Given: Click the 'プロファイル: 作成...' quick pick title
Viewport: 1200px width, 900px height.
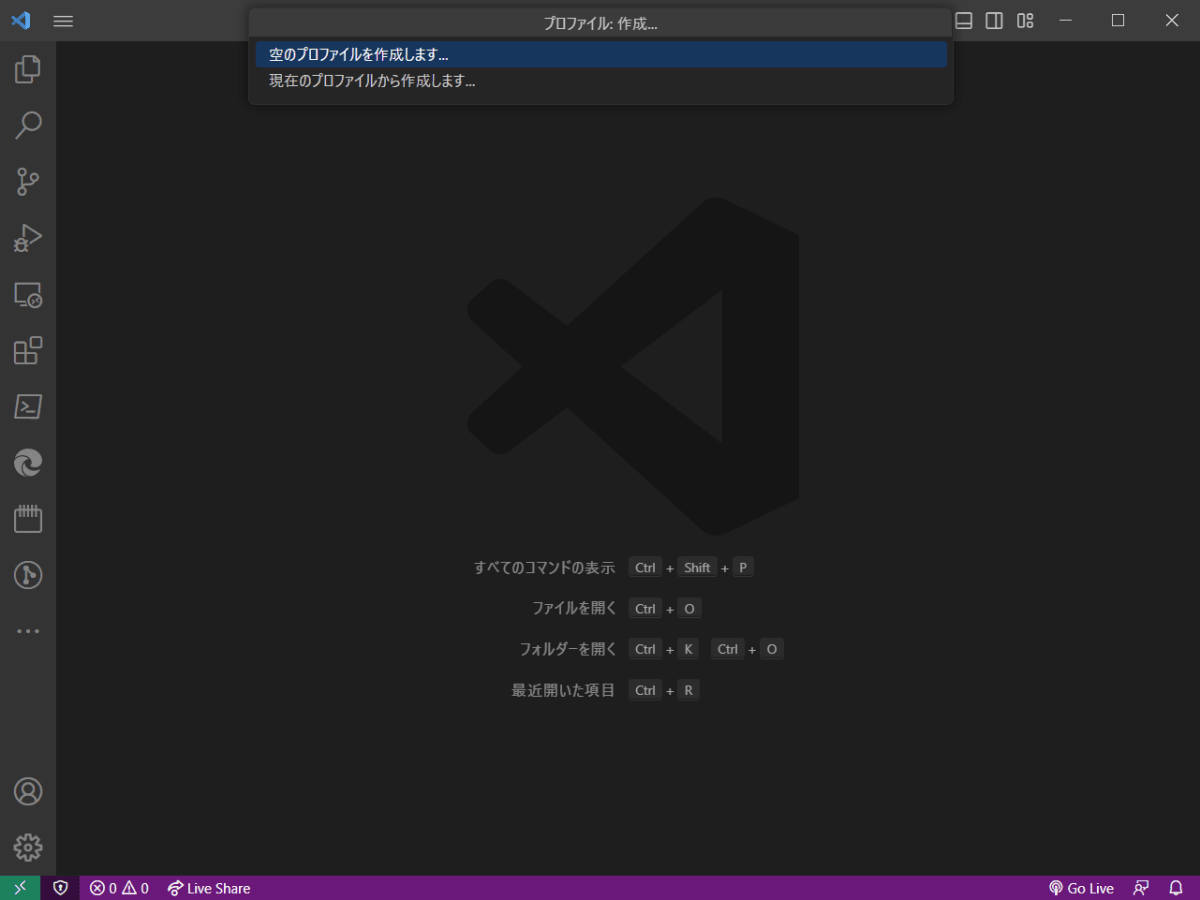Looking at the screenshot, I should (x=600, y=23).
